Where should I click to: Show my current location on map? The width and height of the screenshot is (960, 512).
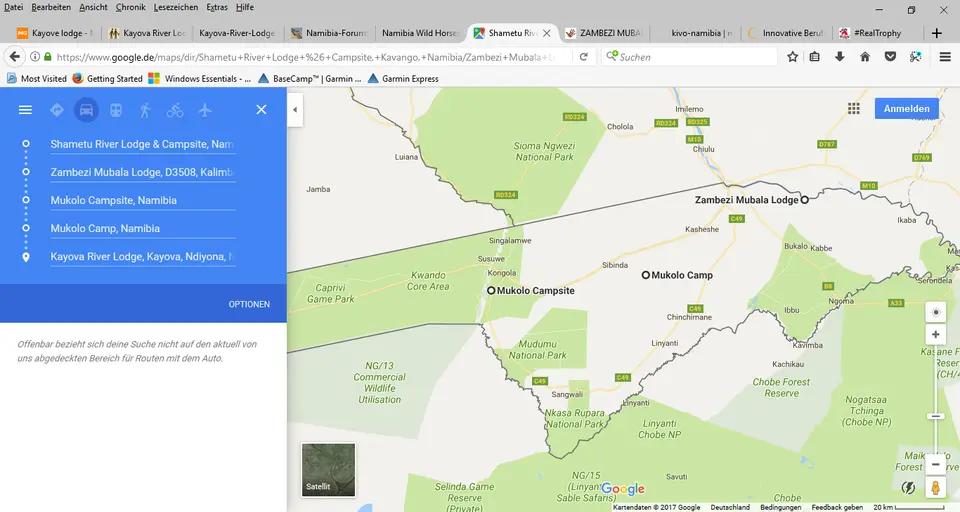click(936, 312)
